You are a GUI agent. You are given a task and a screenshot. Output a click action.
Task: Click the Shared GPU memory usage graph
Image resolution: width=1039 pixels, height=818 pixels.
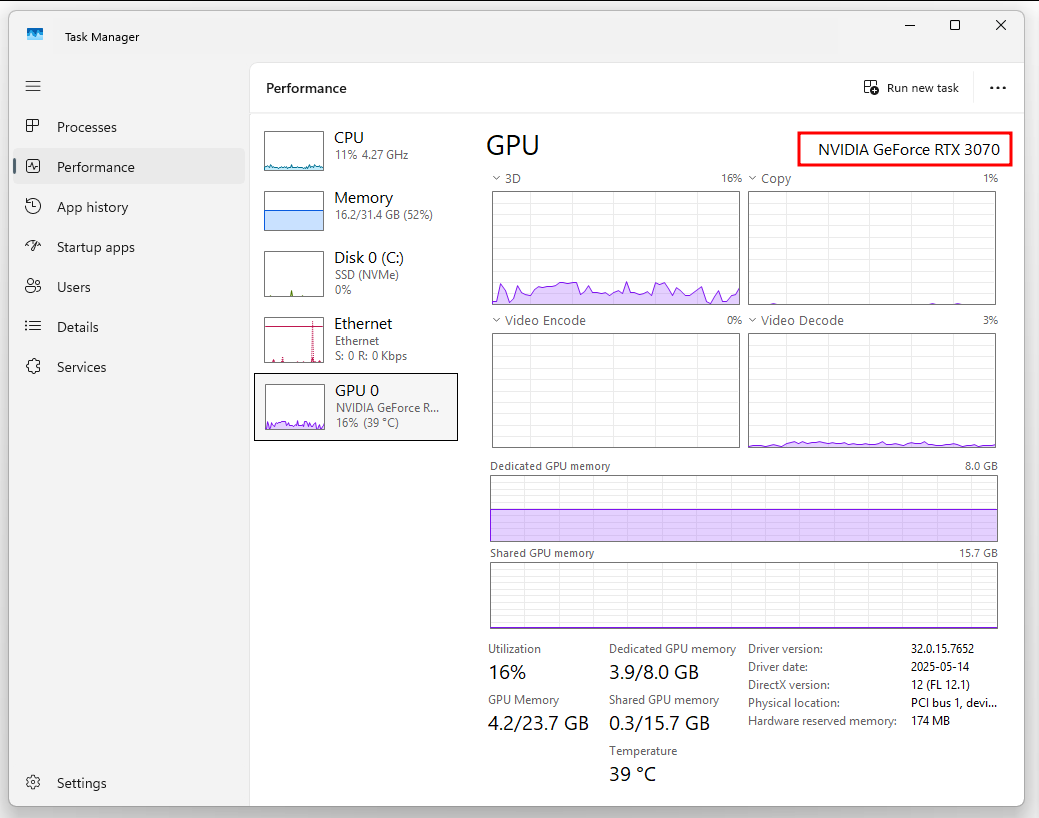point(743,595)
